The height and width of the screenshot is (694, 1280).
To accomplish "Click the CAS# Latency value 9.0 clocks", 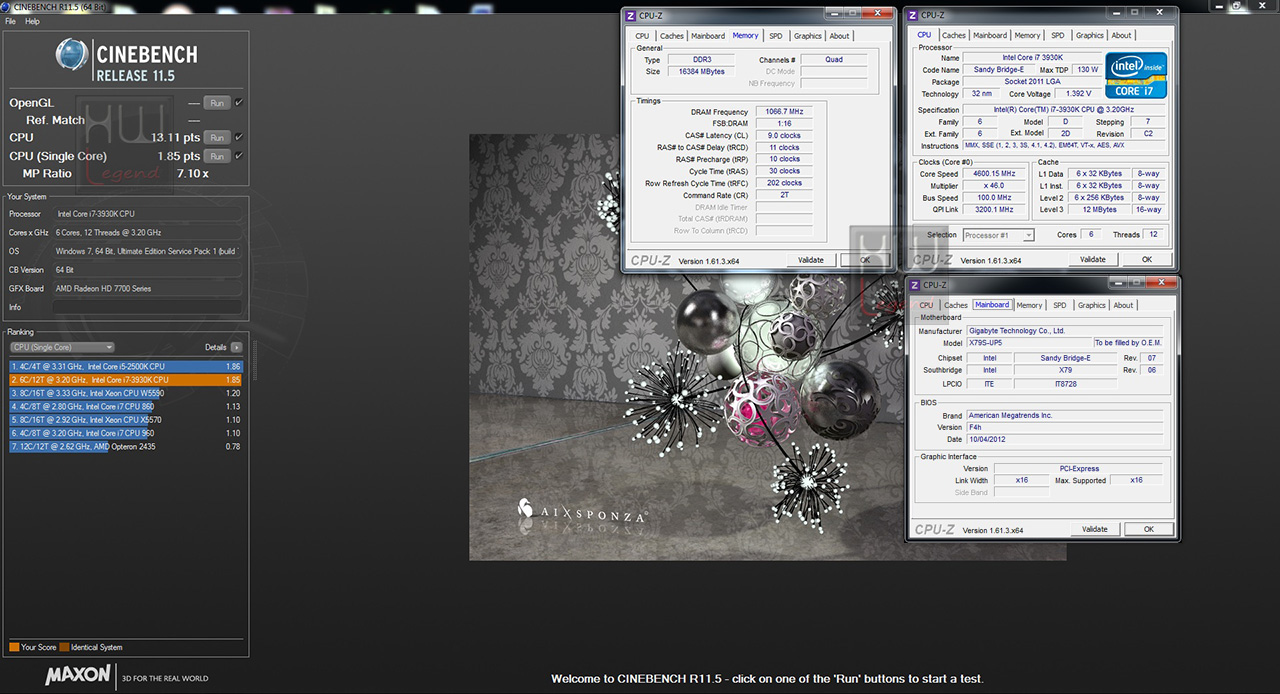I will (784, 135).
